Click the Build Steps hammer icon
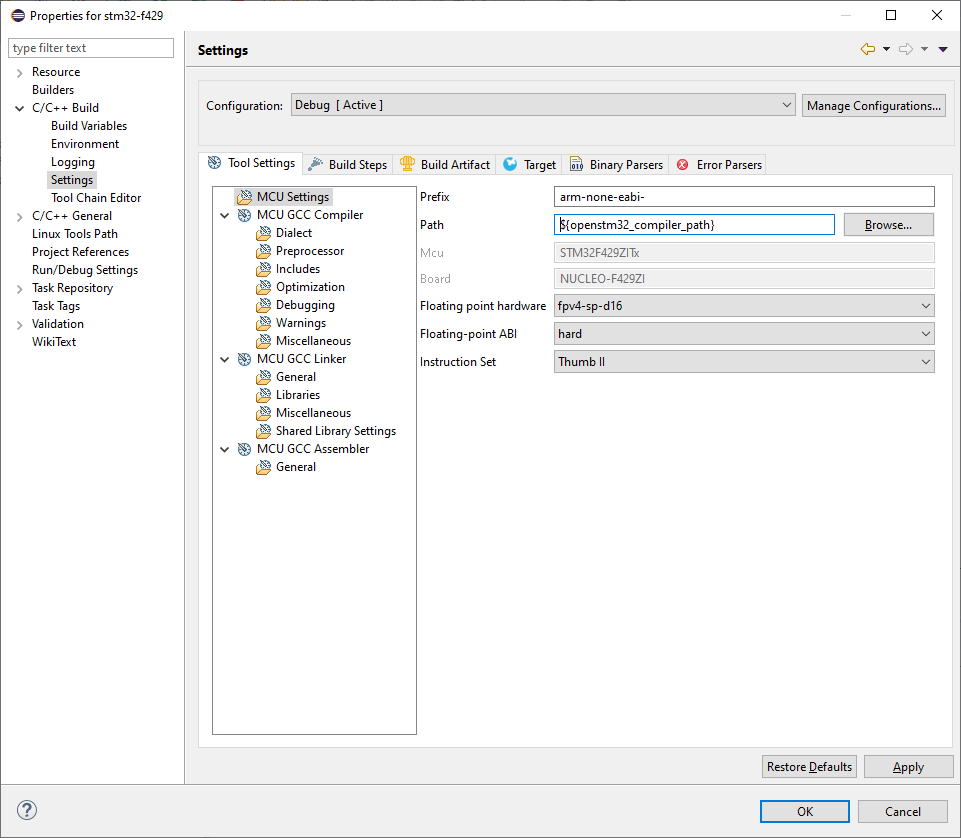This screenshot has height=838, width=961. point(315,164)
